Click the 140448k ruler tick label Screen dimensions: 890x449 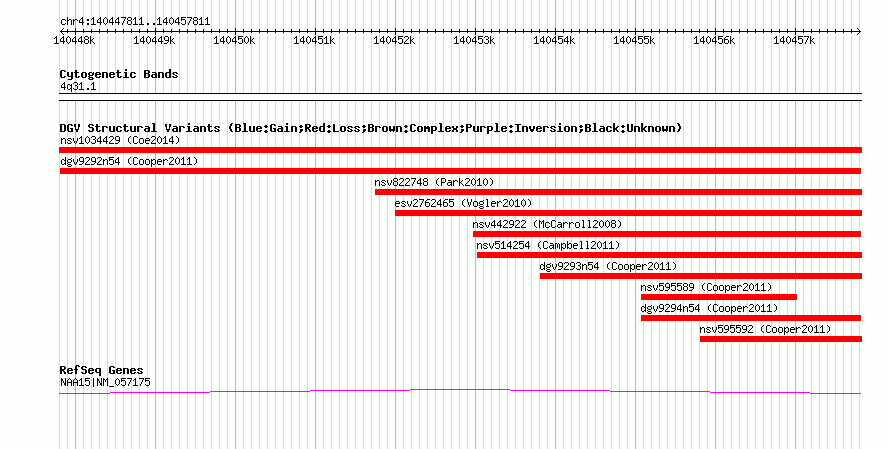74,40
